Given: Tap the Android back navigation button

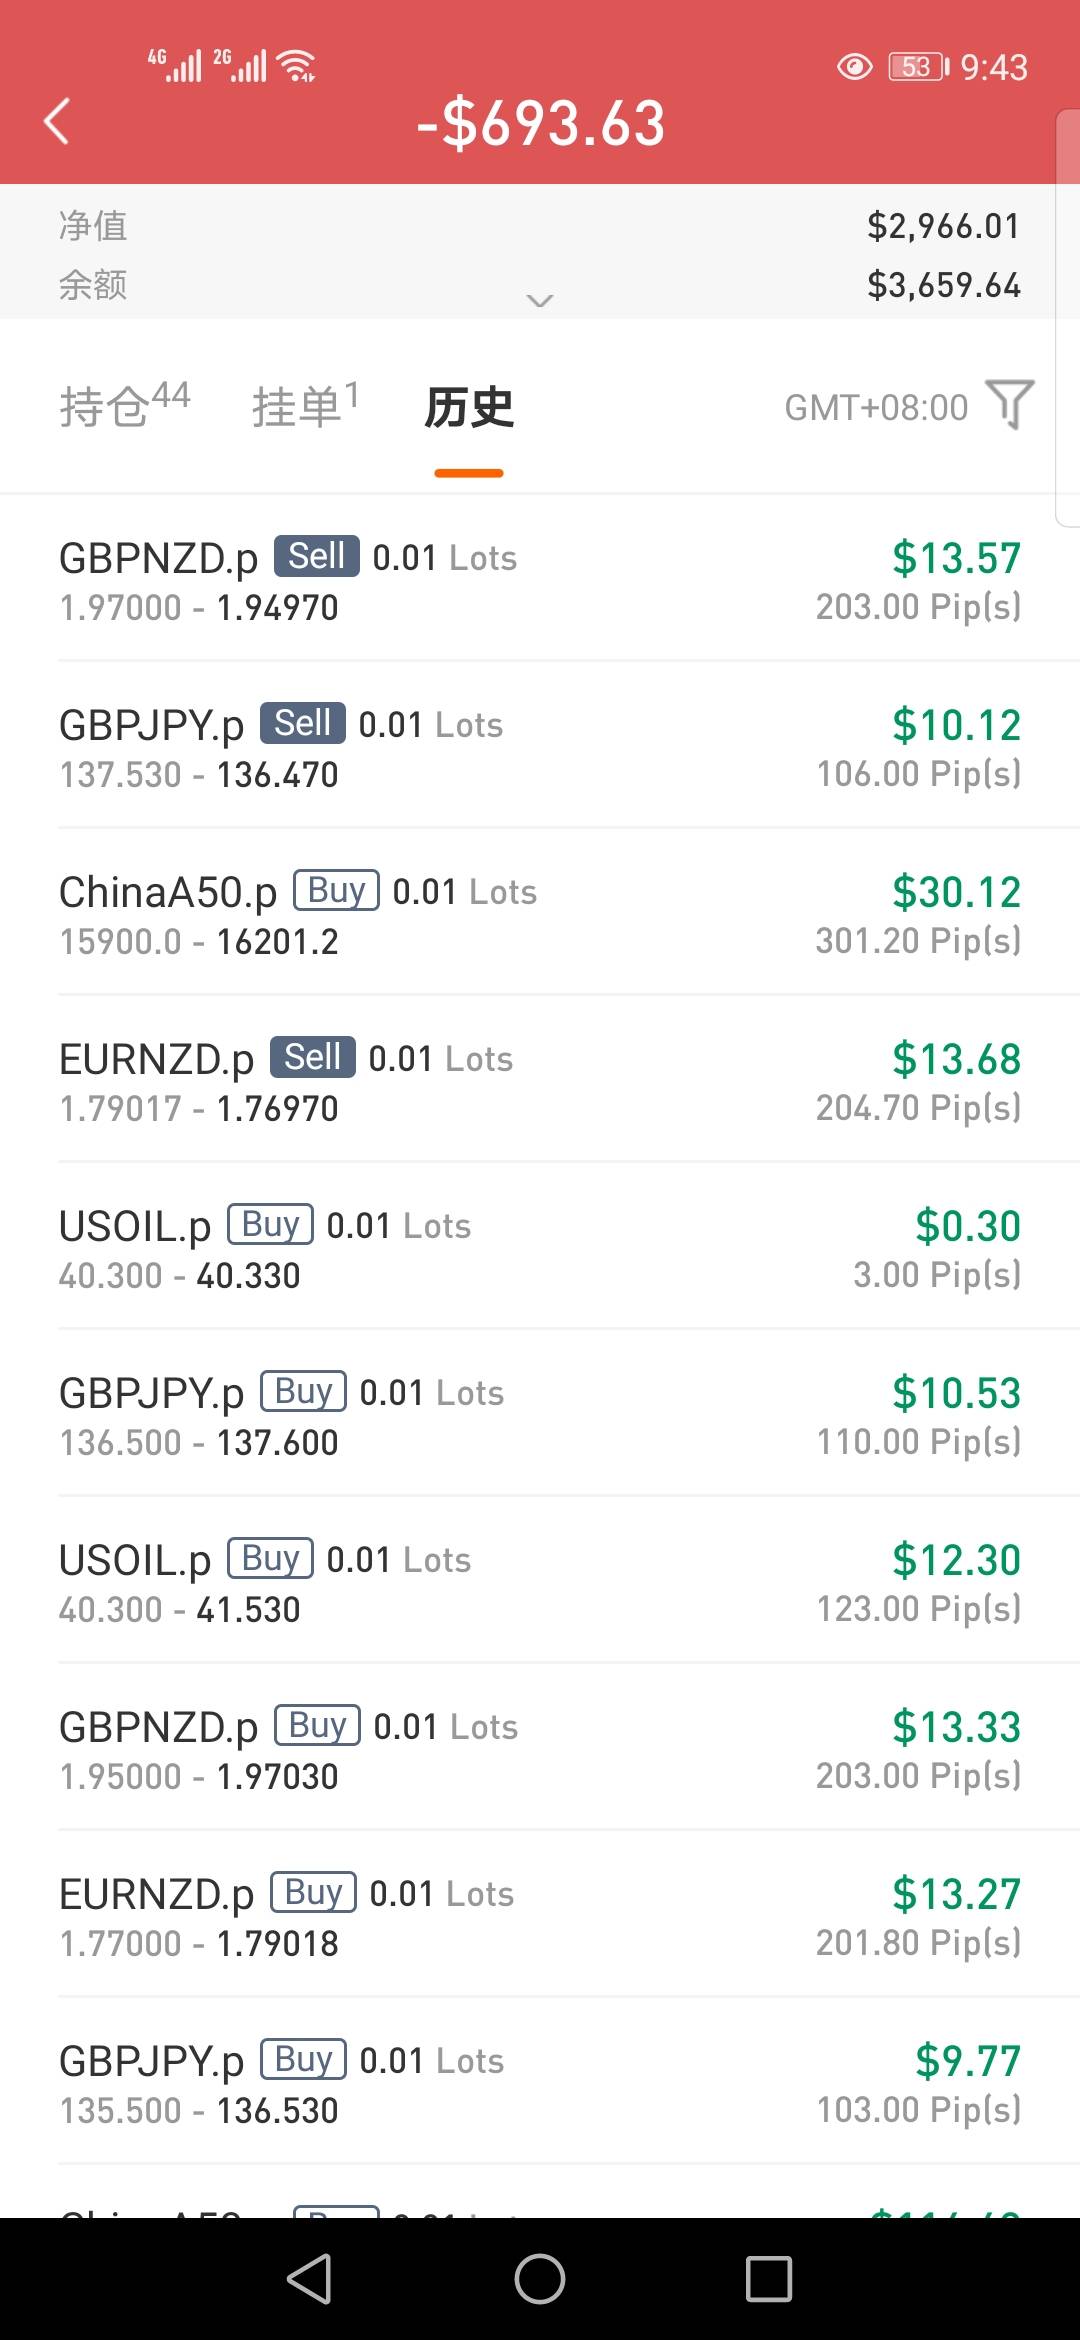Looking at the screenshot, I should click(x=309, y=2279).
